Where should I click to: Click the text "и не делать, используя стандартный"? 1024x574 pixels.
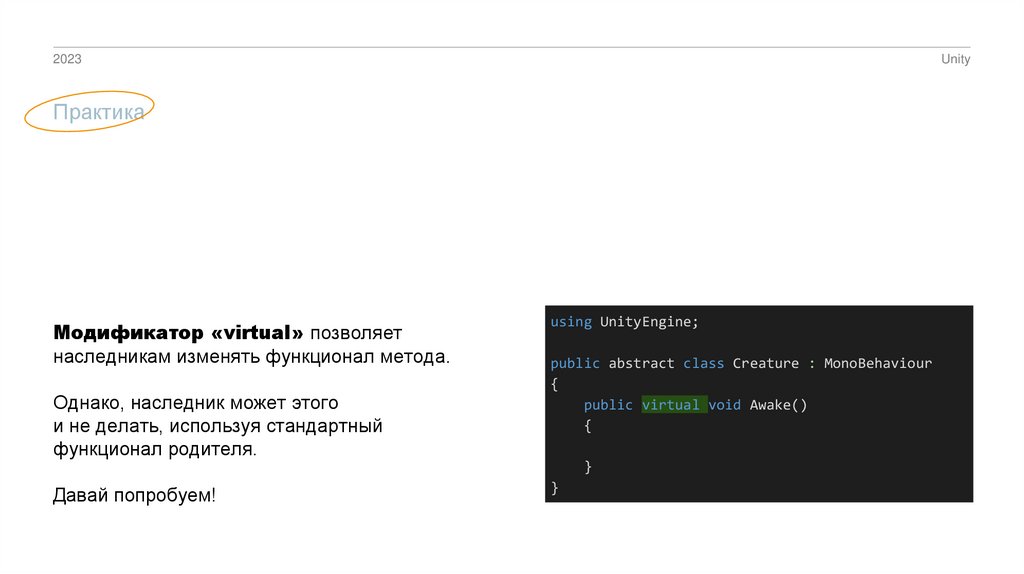[218, 427]
